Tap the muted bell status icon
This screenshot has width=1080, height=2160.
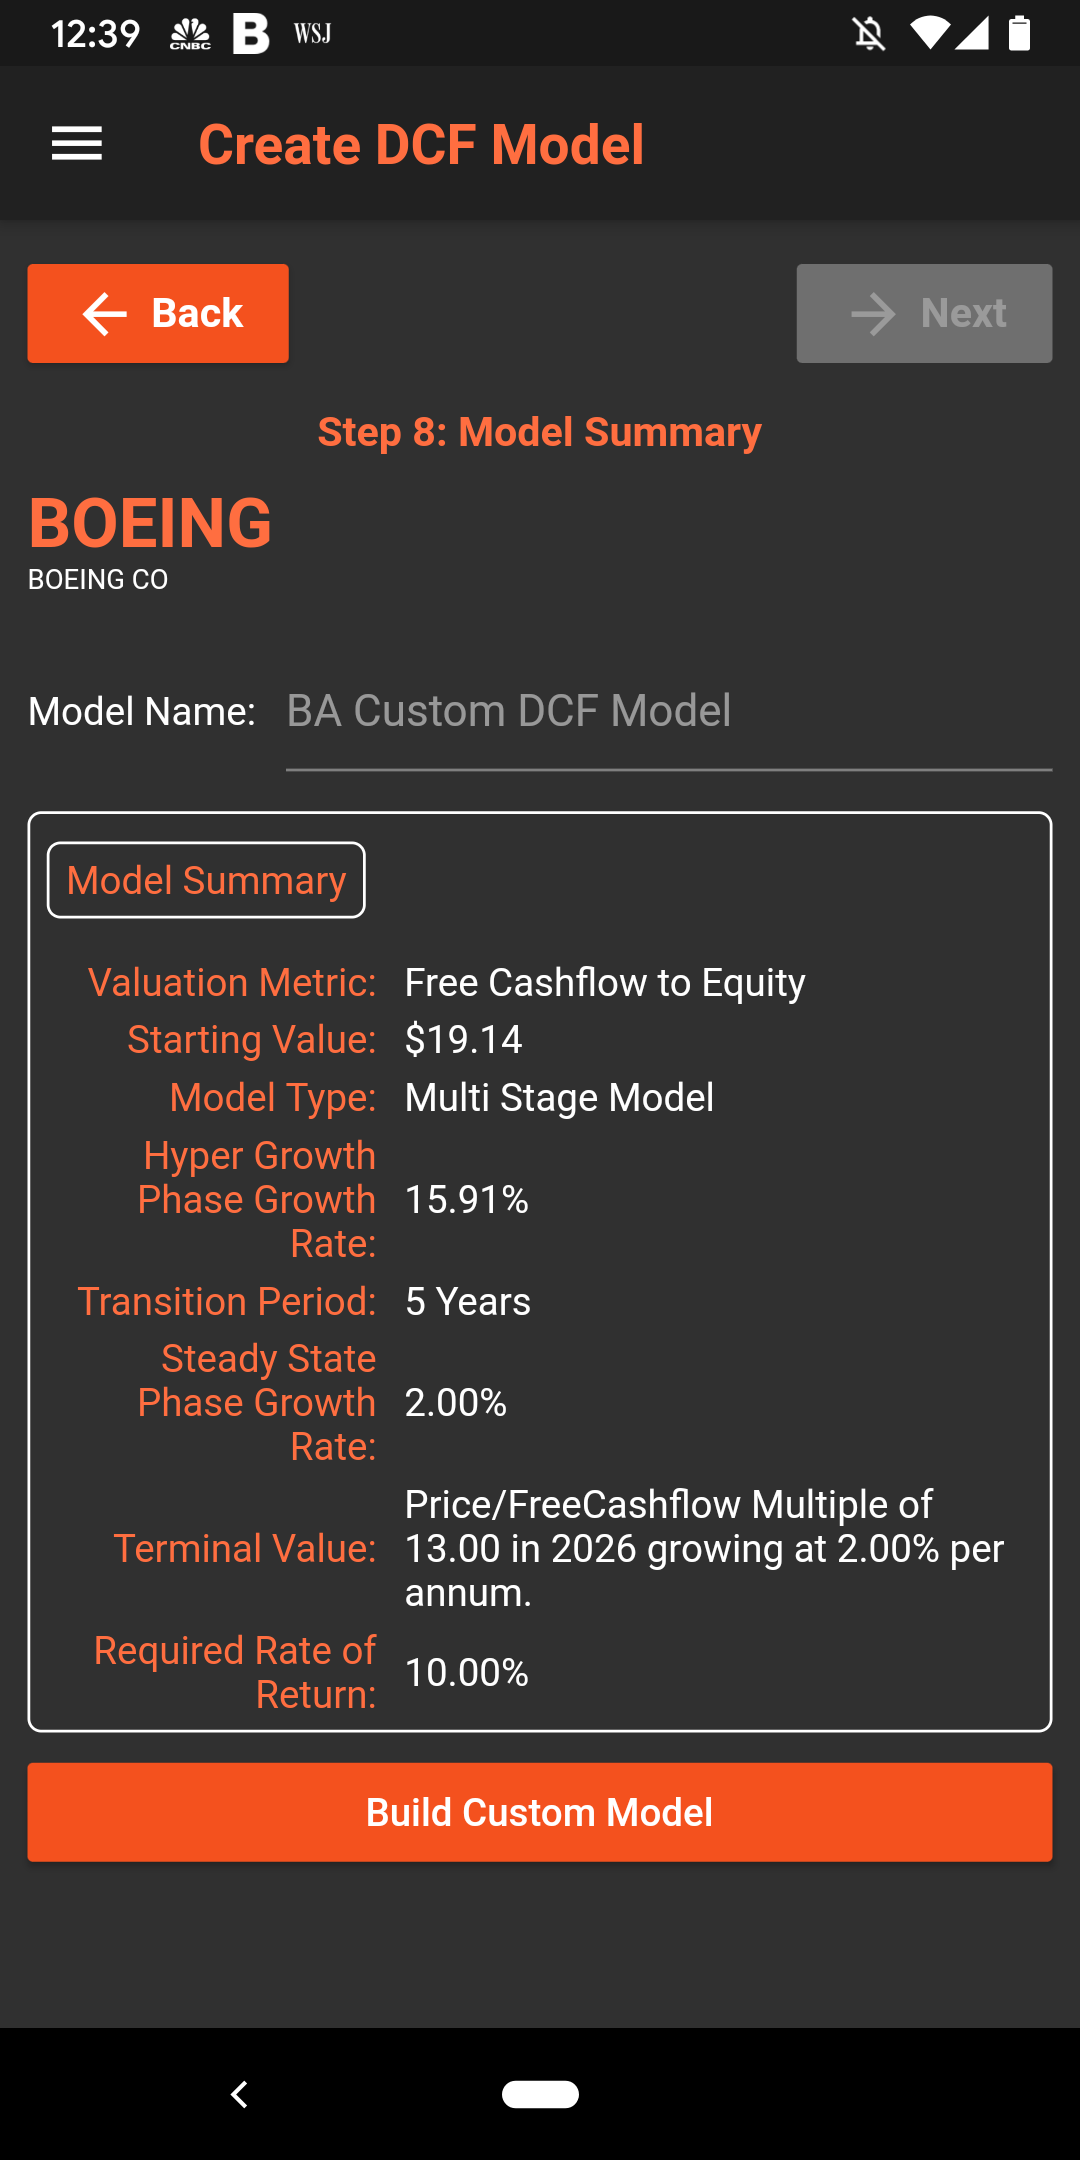[x=869, y=34]
